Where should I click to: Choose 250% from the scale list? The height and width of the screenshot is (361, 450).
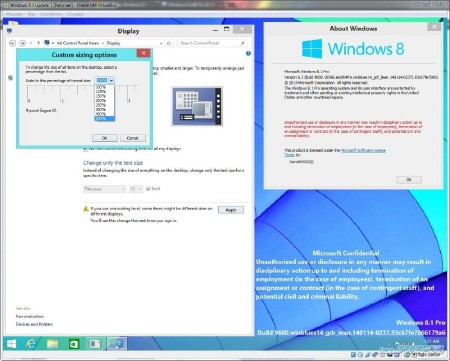pyautogui.click(x=105, y=105)
